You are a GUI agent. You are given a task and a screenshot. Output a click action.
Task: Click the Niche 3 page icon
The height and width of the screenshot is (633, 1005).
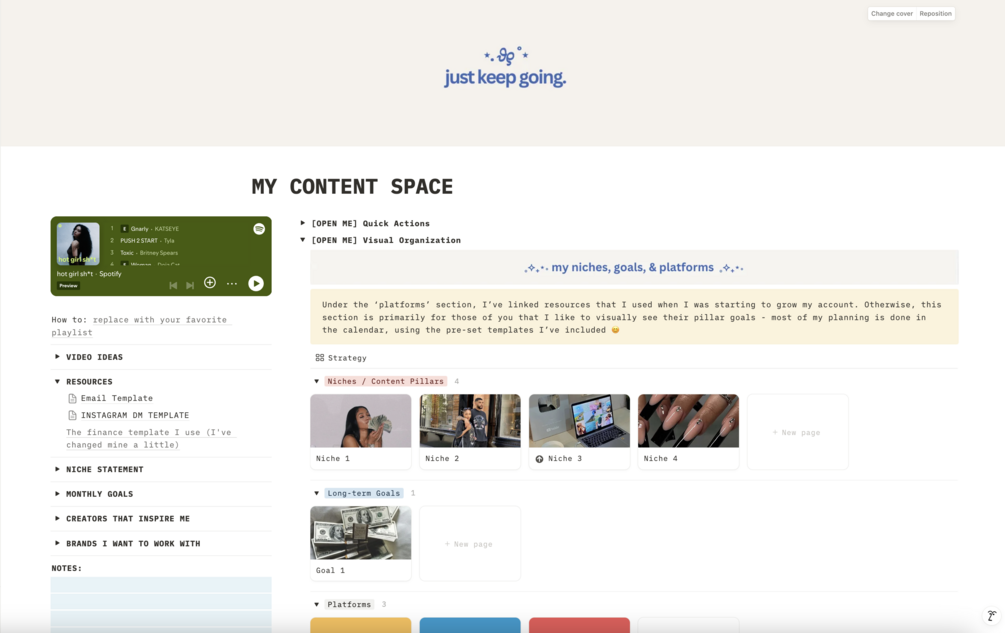[539, 459]
